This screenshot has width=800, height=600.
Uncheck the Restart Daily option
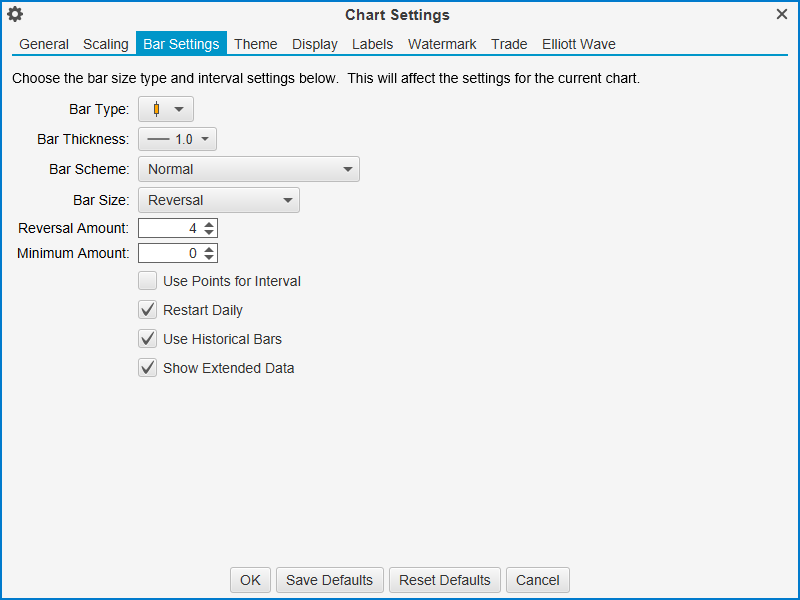(148, 310)
